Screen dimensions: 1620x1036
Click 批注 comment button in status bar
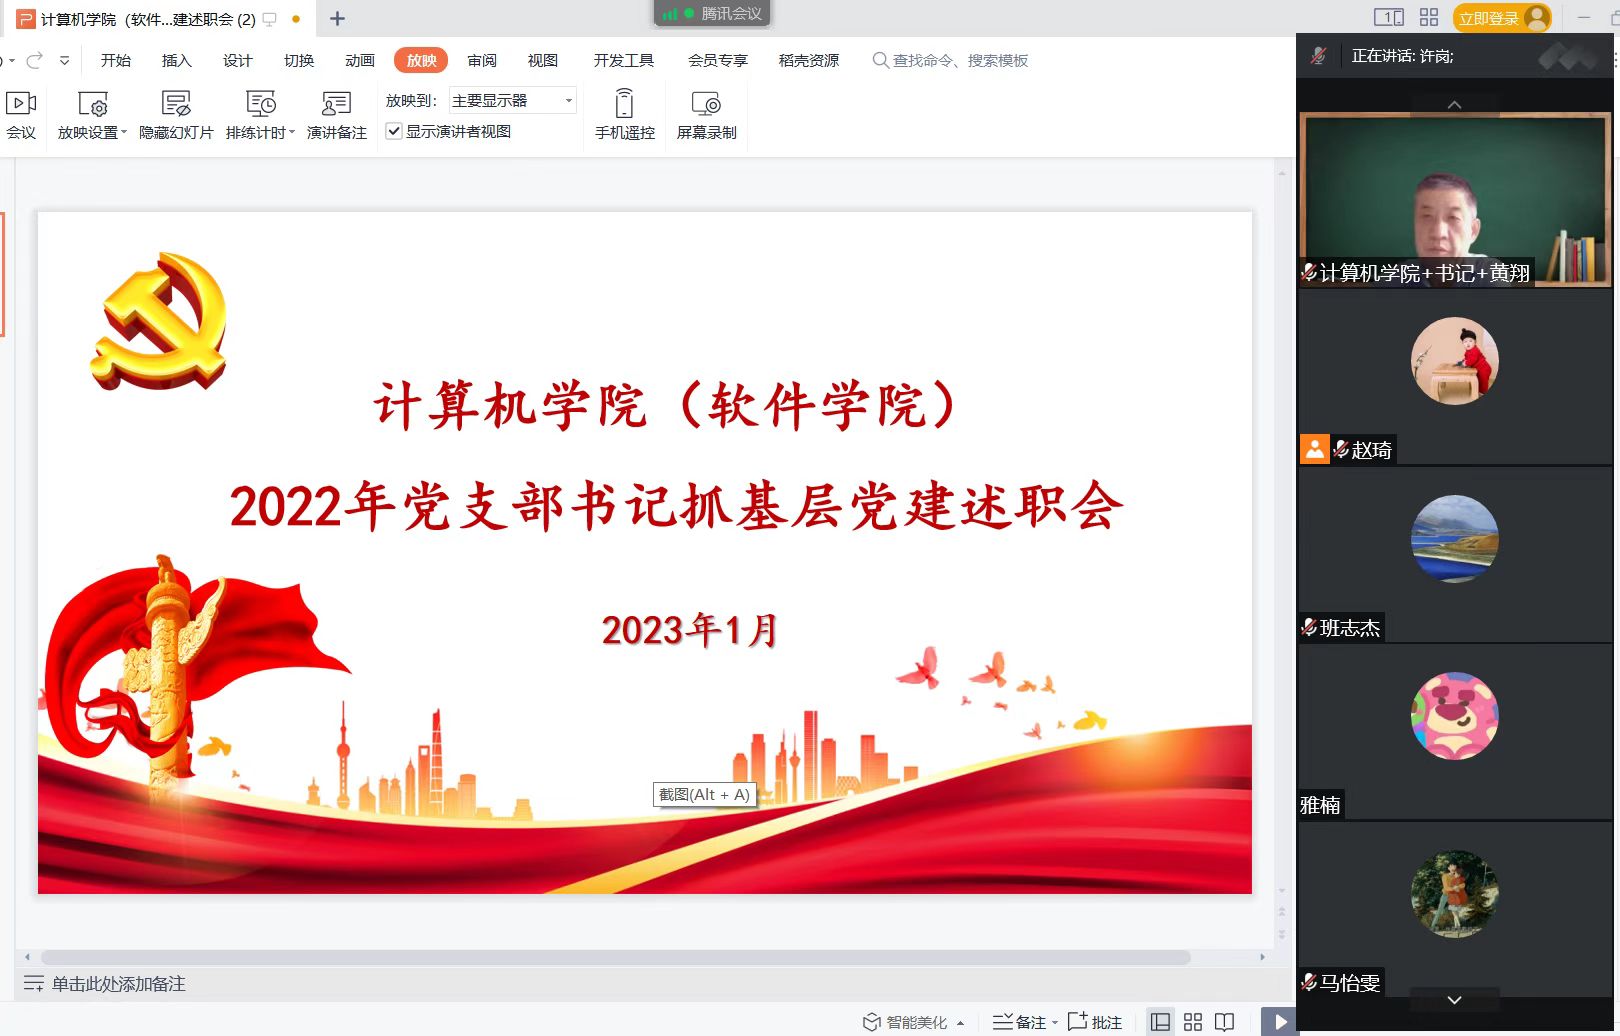tap(1095, 1022)
